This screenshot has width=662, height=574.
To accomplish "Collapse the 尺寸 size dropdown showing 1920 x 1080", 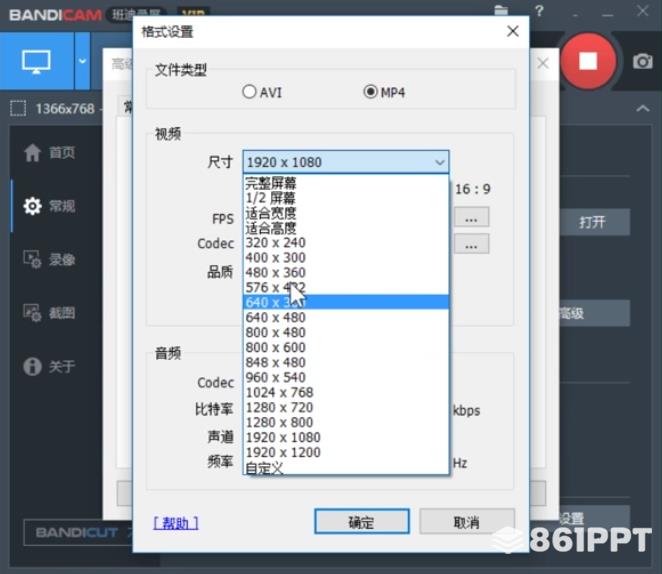I will click(x=346, y=162).
